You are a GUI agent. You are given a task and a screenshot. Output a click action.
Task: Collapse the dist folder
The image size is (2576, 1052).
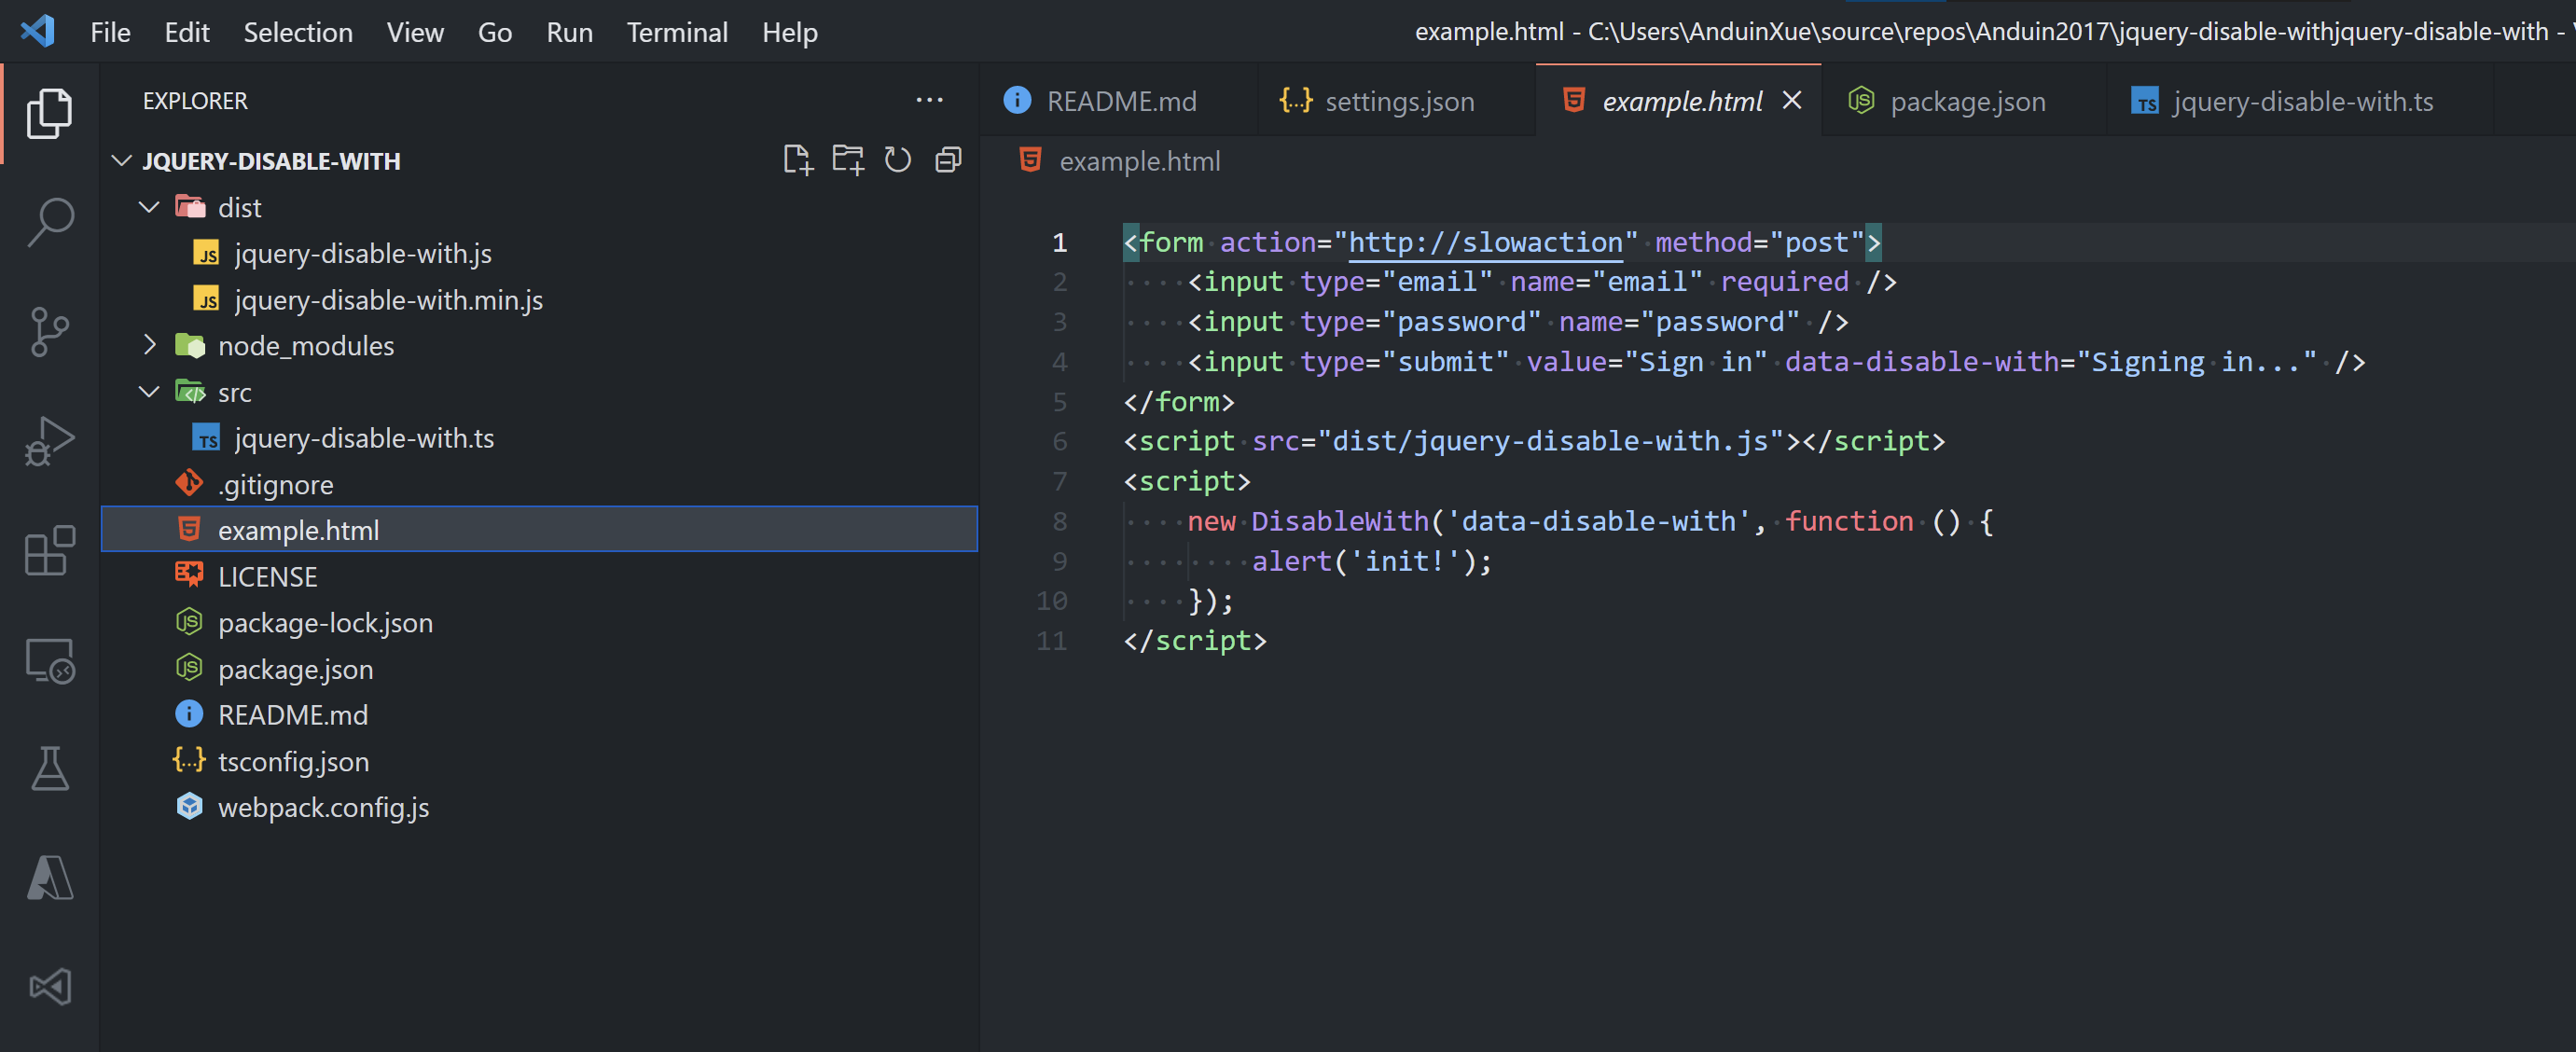(149, 206)
